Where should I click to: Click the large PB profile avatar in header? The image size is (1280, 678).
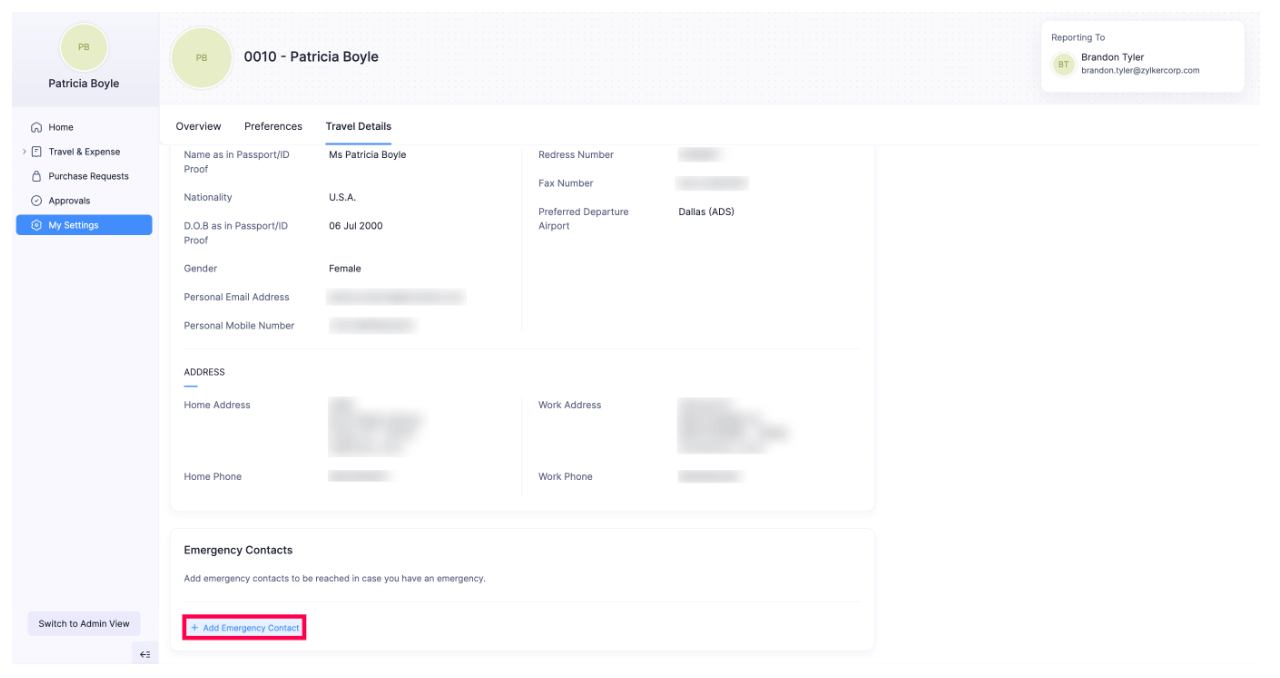click(x=201, y=57)
